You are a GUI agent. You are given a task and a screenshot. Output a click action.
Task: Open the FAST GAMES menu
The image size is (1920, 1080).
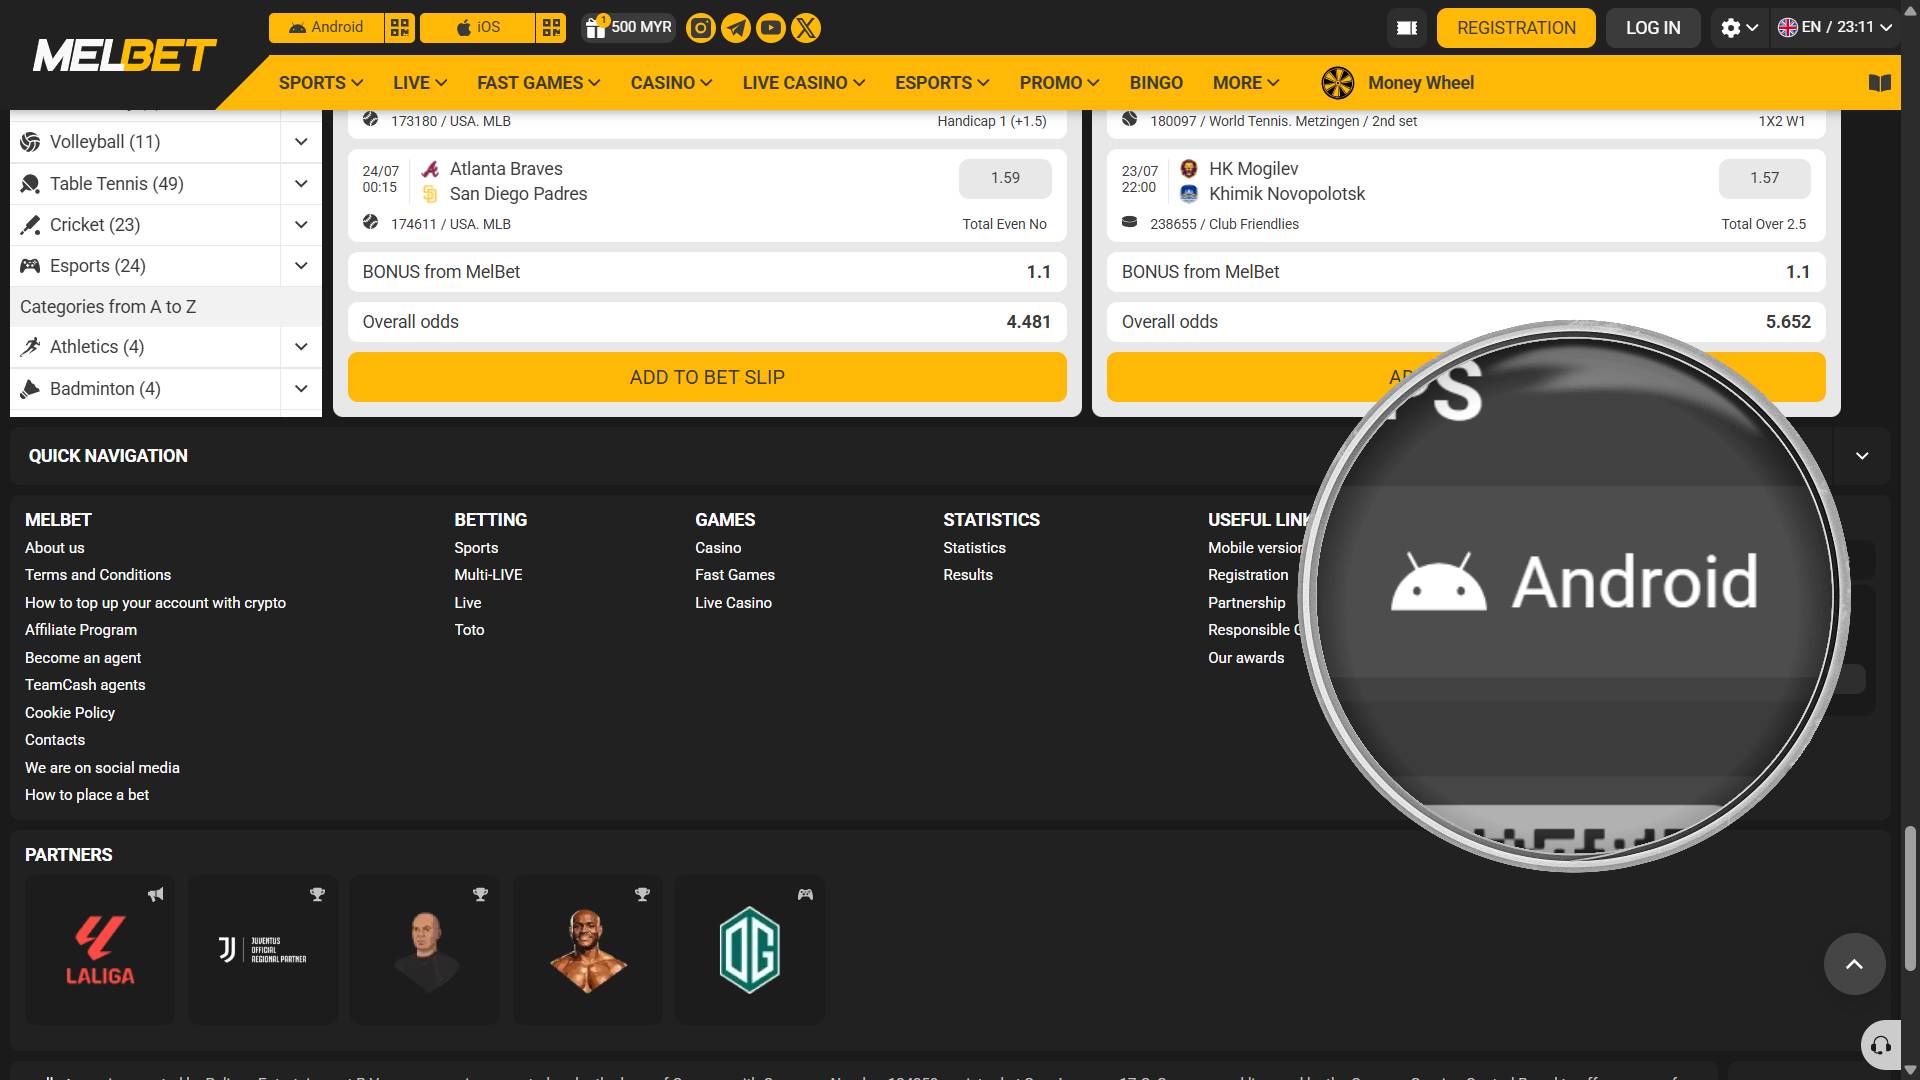click(x=538, y=83)
